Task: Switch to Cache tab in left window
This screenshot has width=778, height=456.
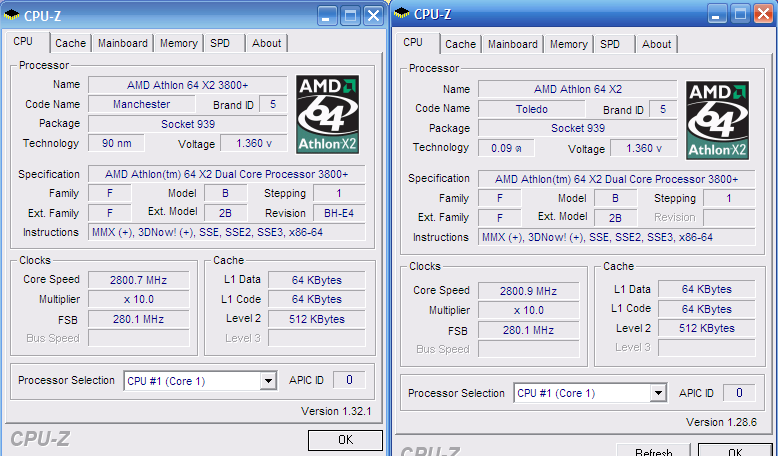Action: pyautogui.click(x=70, y=43)
